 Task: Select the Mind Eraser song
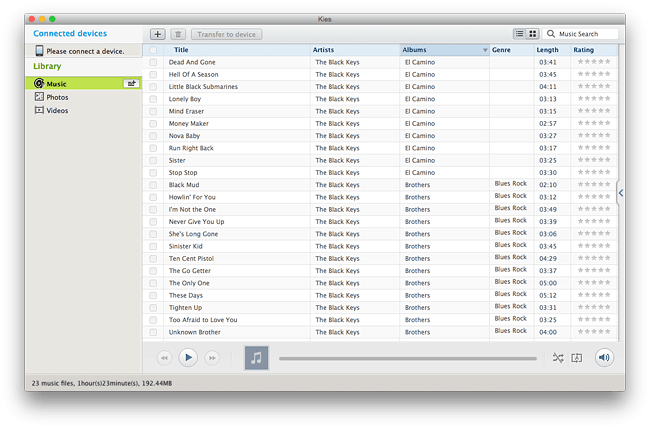tap(186, 111)
